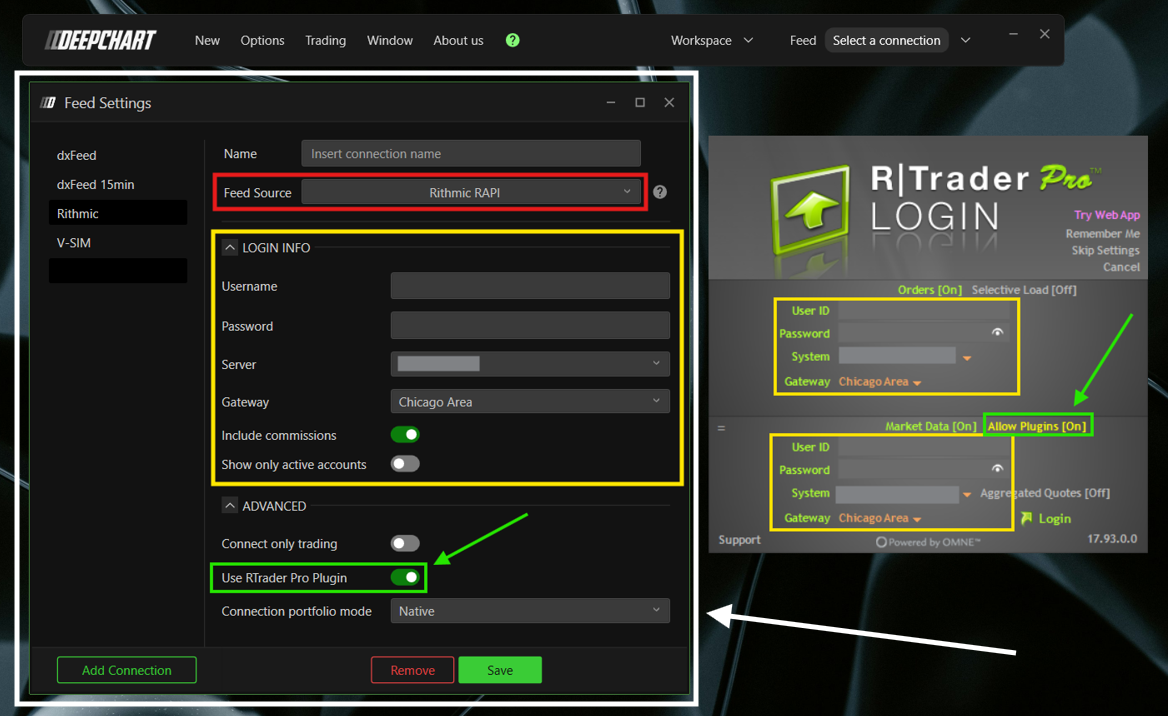Open the Trading menu

point(326,40)
